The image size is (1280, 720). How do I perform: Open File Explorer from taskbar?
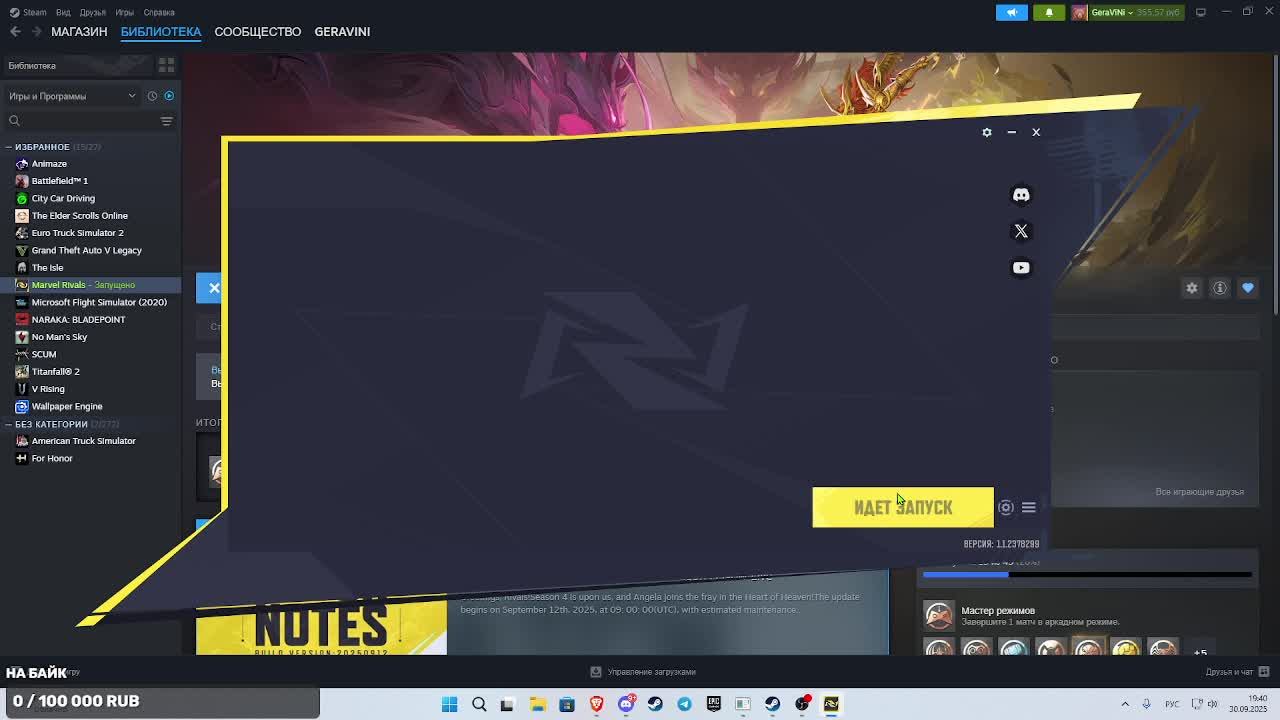537,704
